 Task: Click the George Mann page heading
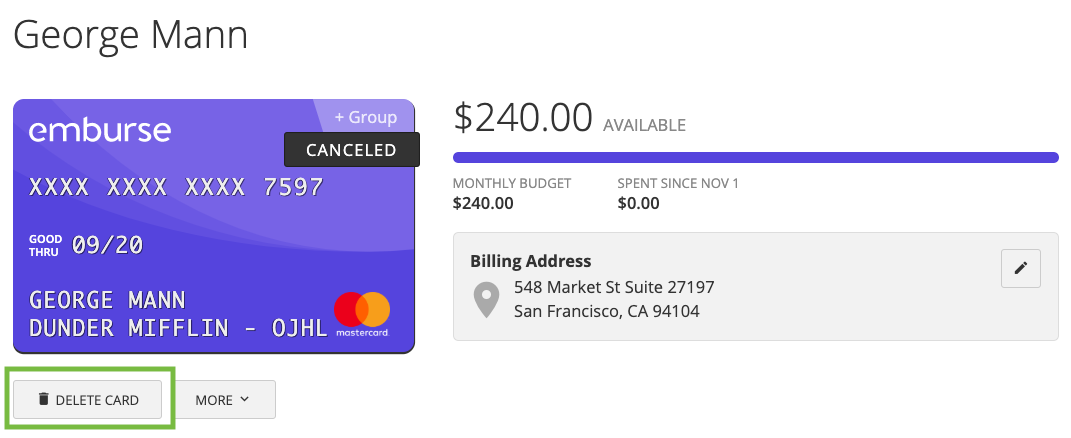(x=130, y=36)
